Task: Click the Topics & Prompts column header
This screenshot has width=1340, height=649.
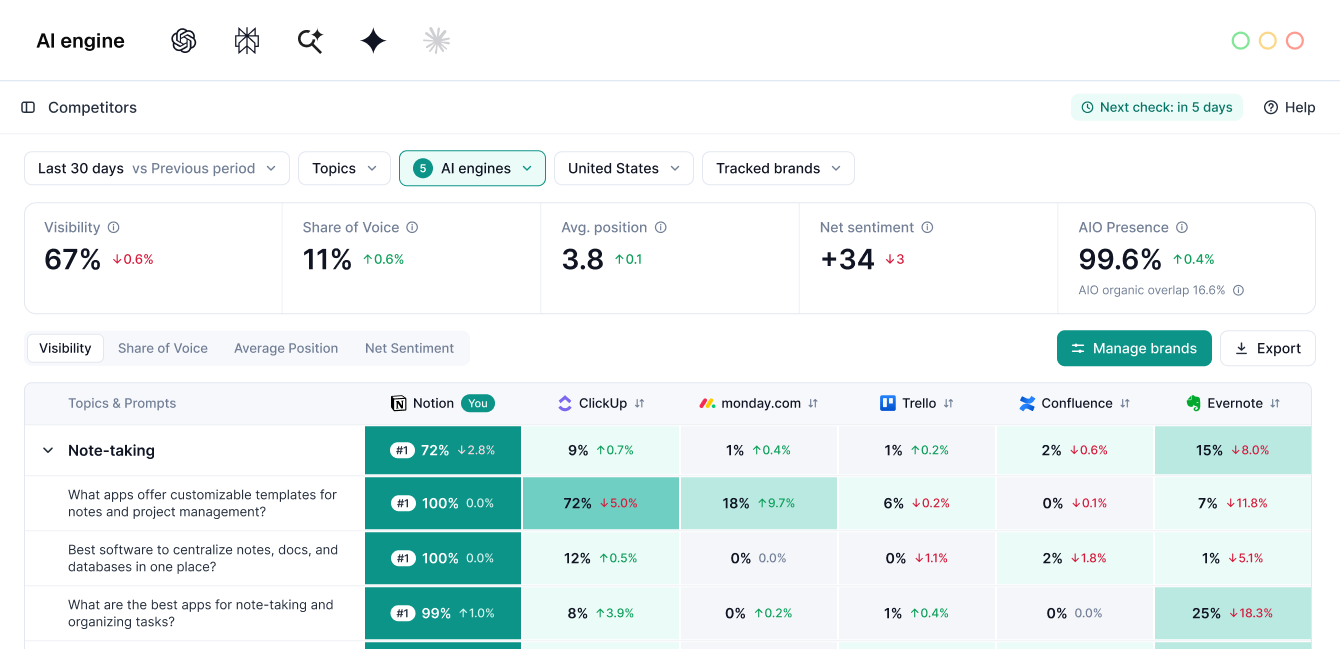Action: click(122, 403)
